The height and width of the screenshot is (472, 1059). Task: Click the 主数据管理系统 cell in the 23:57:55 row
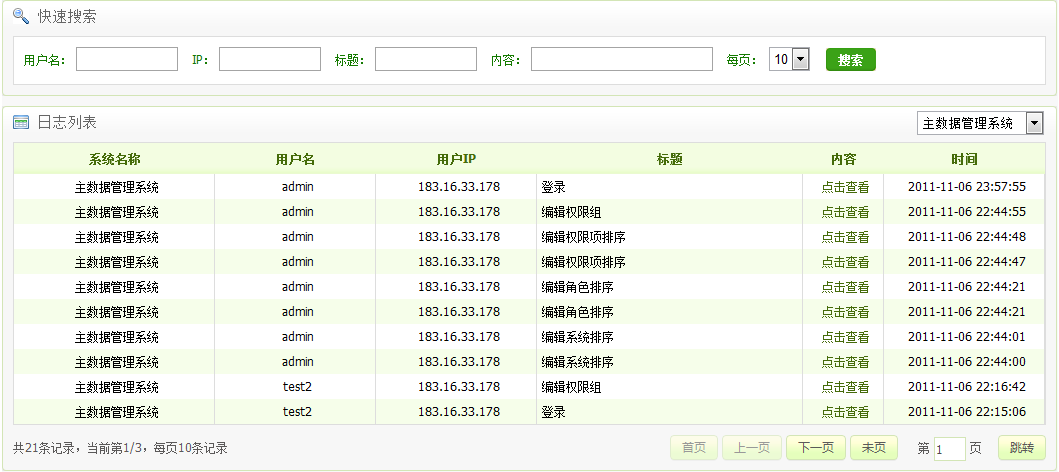[x=116, y=187]
